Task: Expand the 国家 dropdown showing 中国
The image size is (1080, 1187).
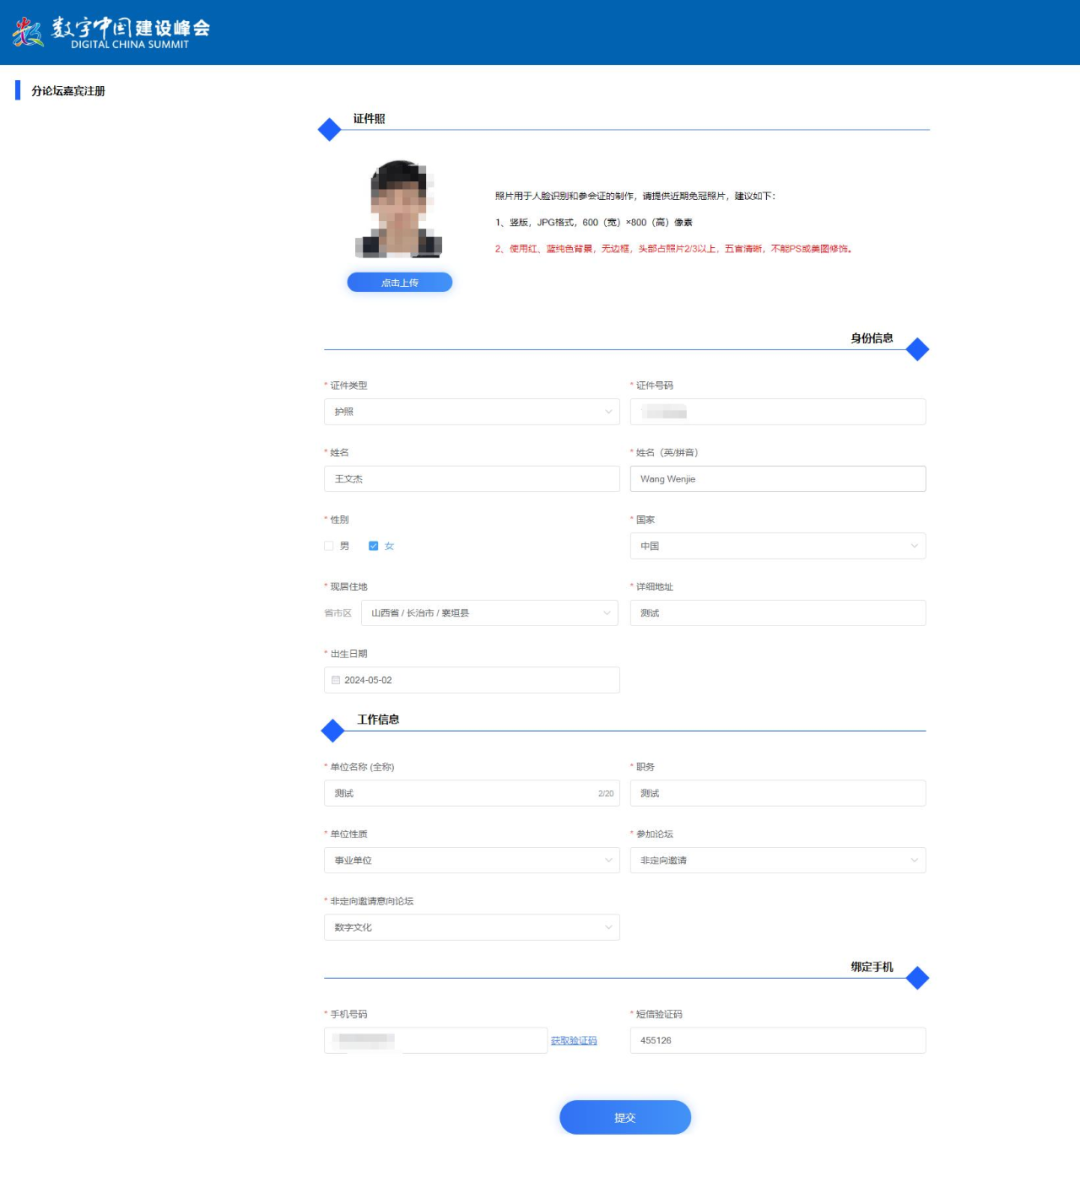Action: pos(777,546)
